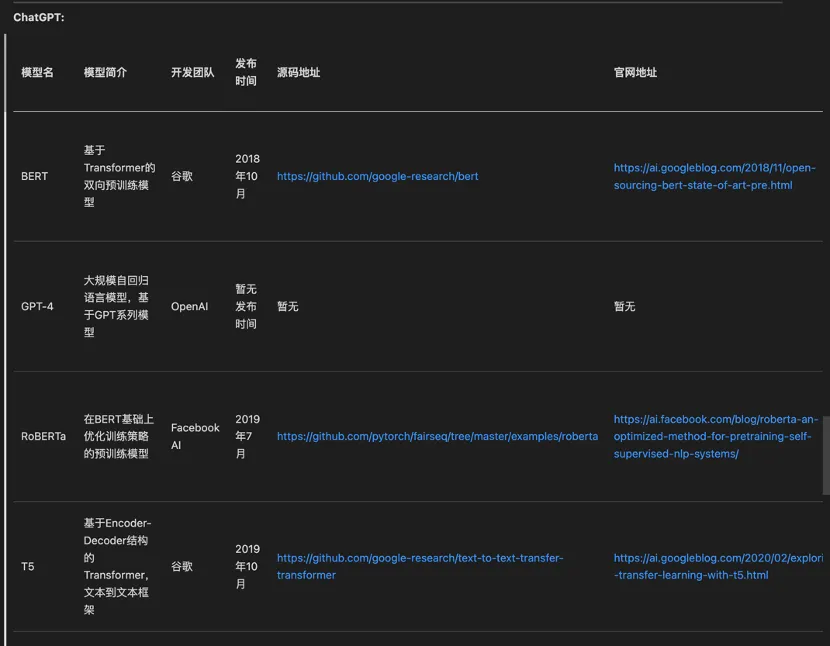830x646 pixels.
Task: Open the BERT GitHub source link
Action: 377,176
